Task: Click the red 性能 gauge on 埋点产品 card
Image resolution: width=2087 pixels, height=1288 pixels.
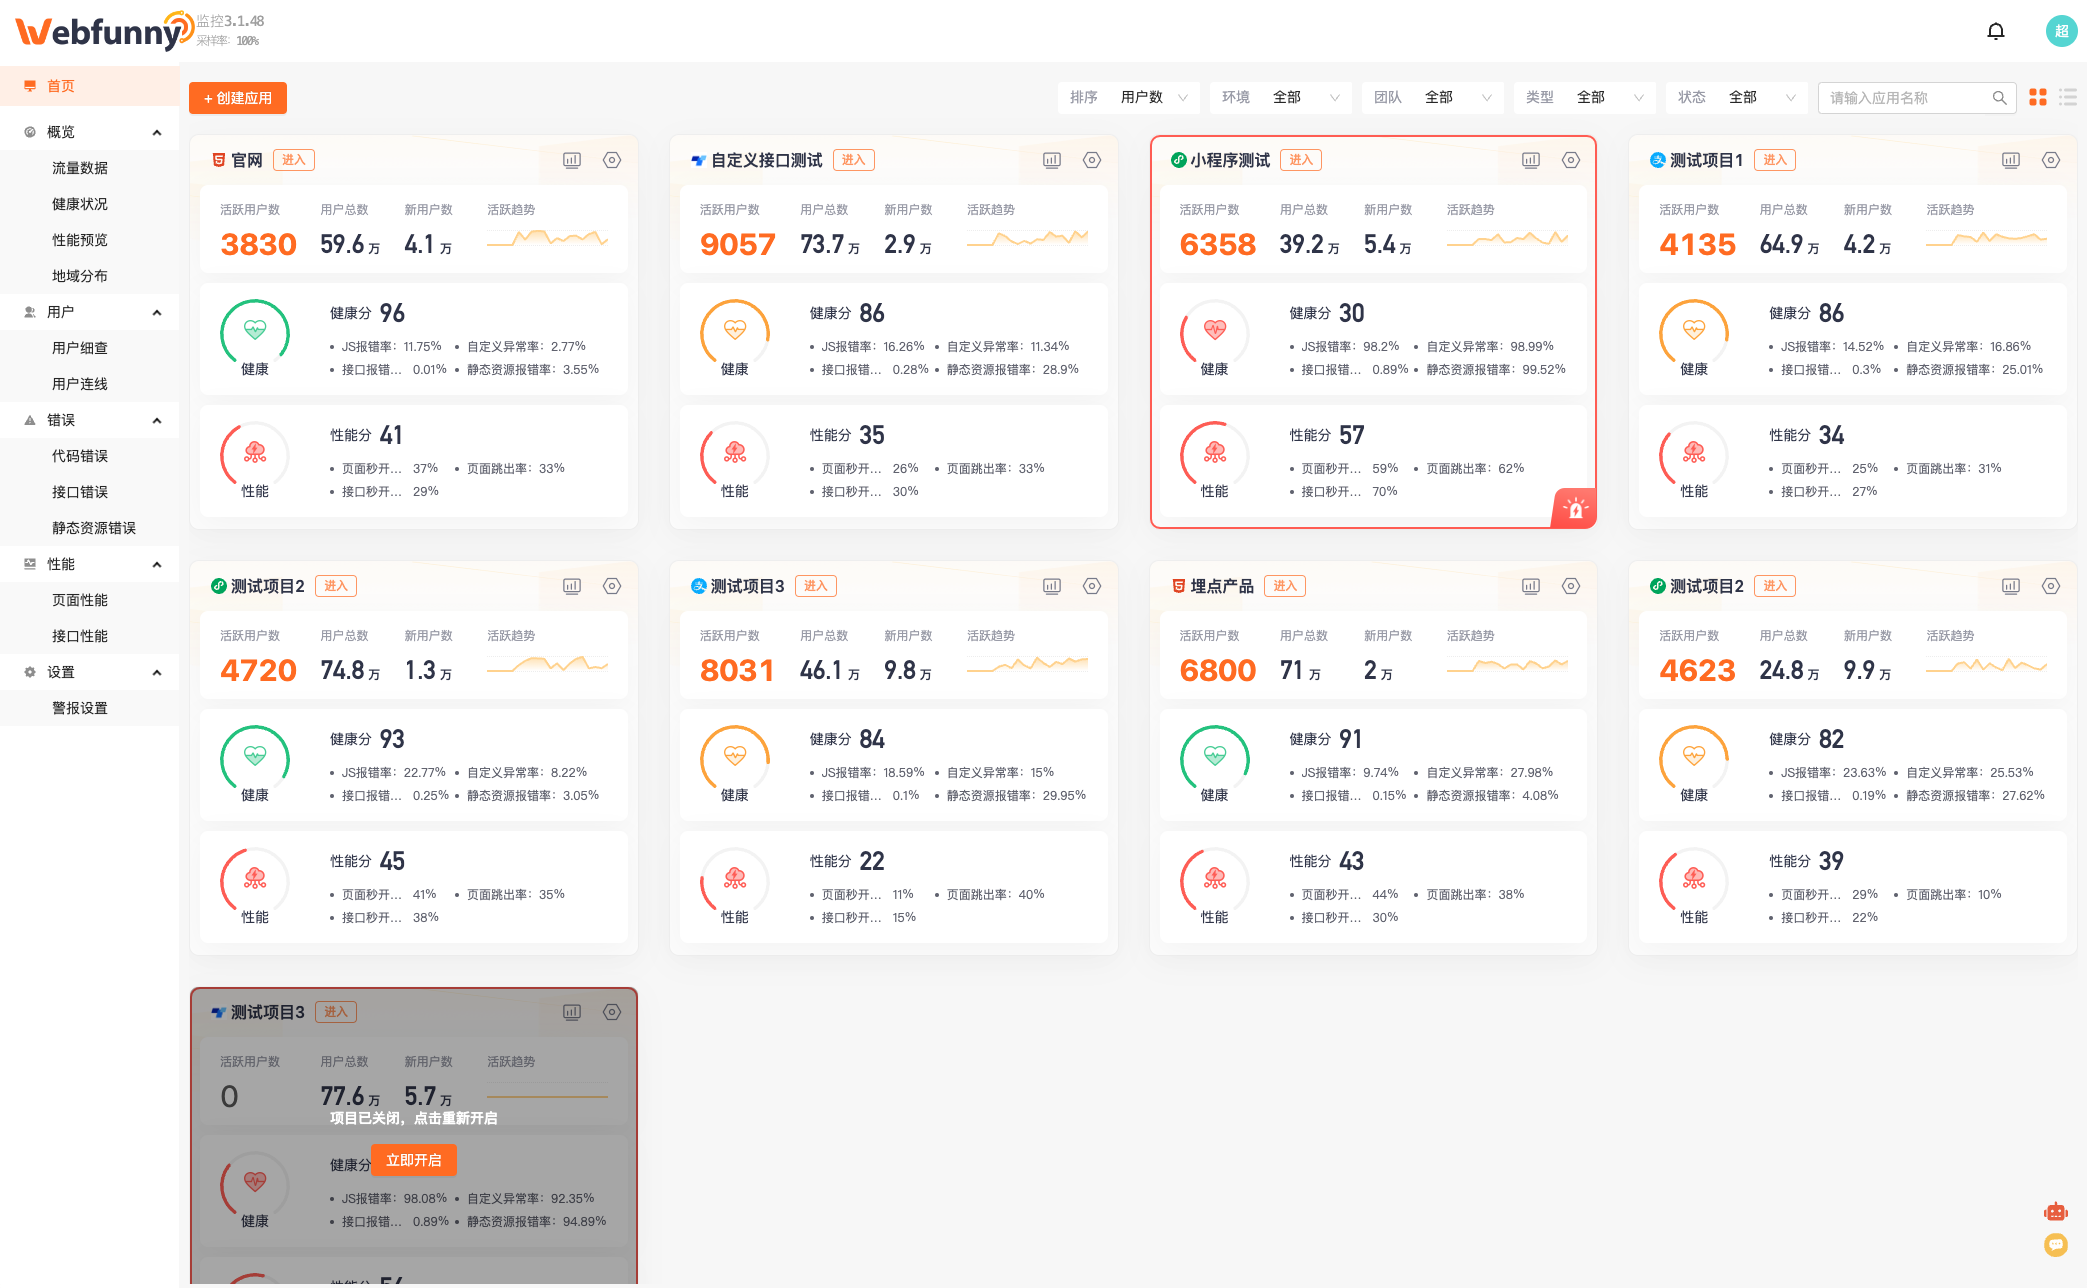Action: (1215, 882)
